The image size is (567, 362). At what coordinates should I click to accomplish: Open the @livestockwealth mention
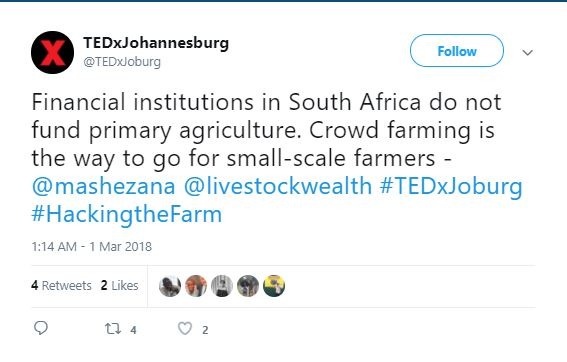point(278,186)
